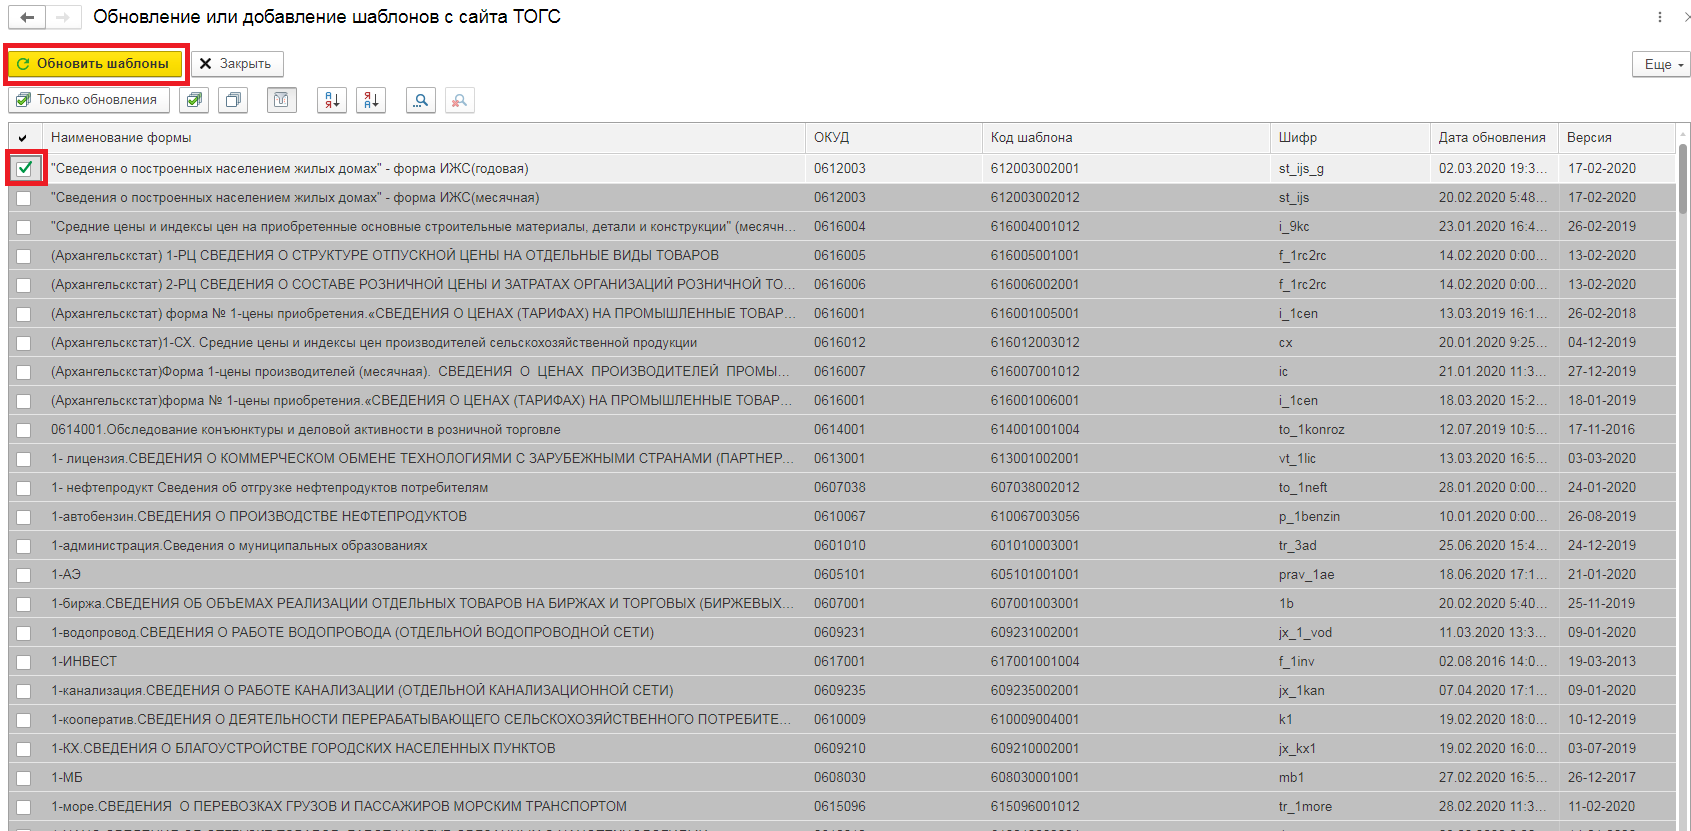This screenshot has width=1691, height=831.
Task: Click the Наименование формы column header
Action: [424, 138]
